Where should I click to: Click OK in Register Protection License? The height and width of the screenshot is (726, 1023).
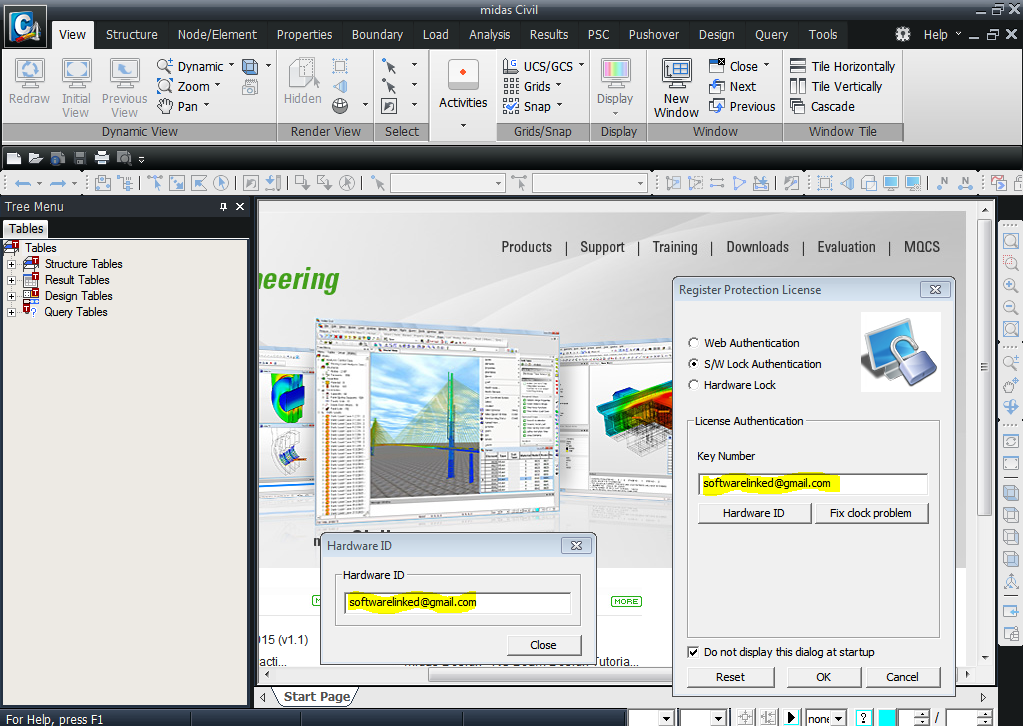pos(823,677)
